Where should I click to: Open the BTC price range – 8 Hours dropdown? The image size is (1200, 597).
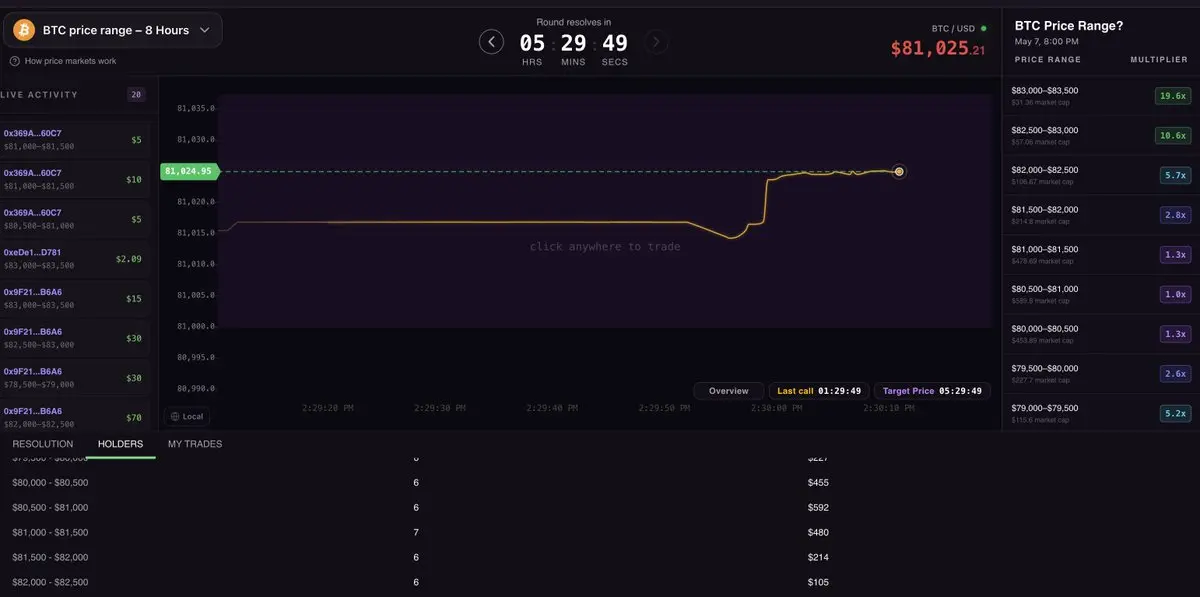(x=112, y=30)
